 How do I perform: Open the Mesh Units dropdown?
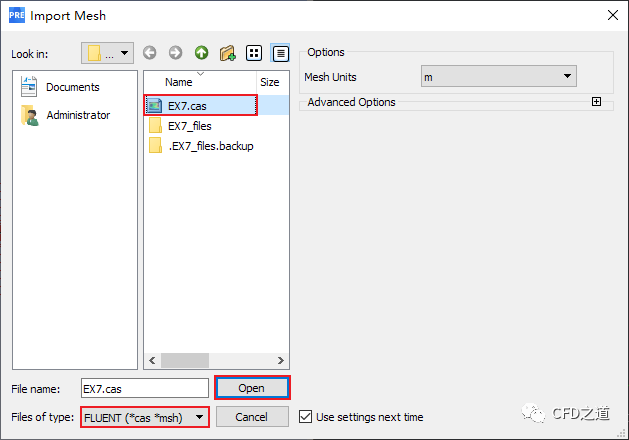coord(499,76)
